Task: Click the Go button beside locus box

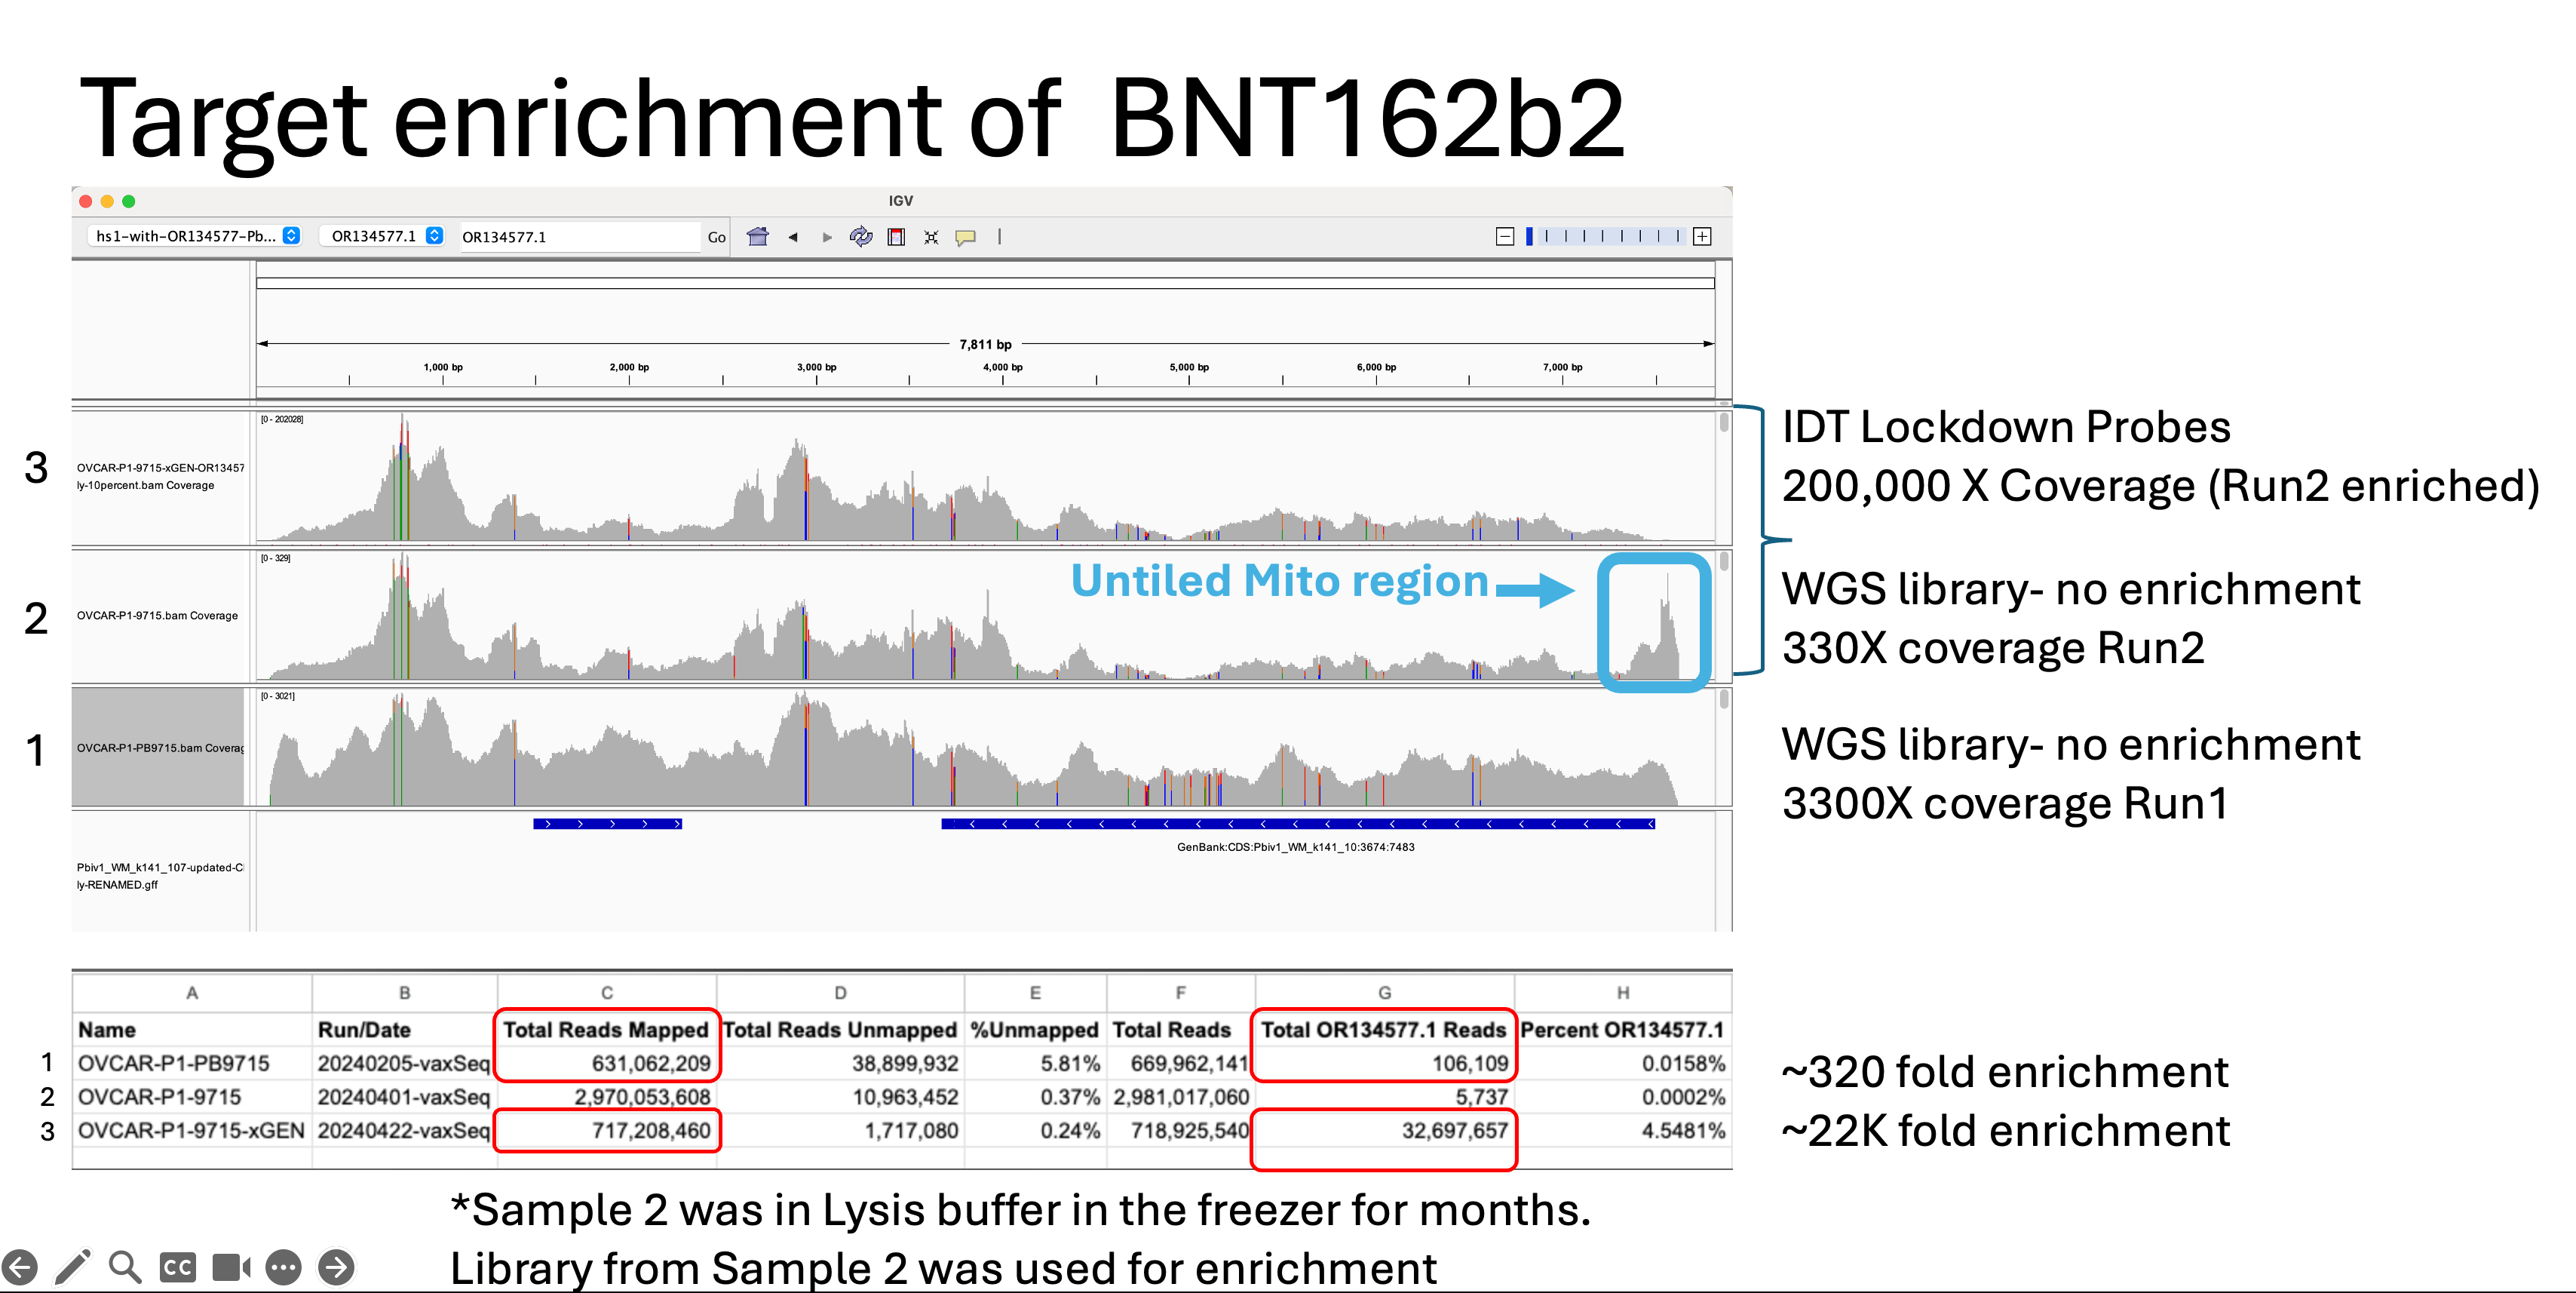Action: coord(716,237)
